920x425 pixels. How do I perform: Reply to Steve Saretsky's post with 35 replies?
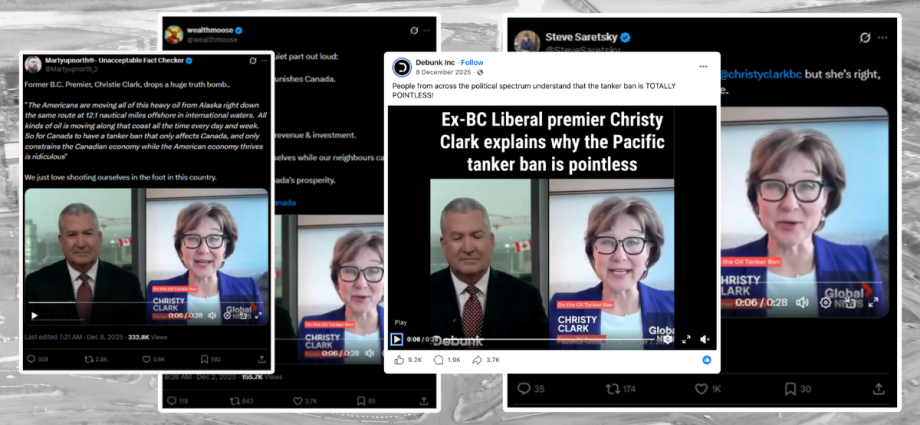point(532,389)
